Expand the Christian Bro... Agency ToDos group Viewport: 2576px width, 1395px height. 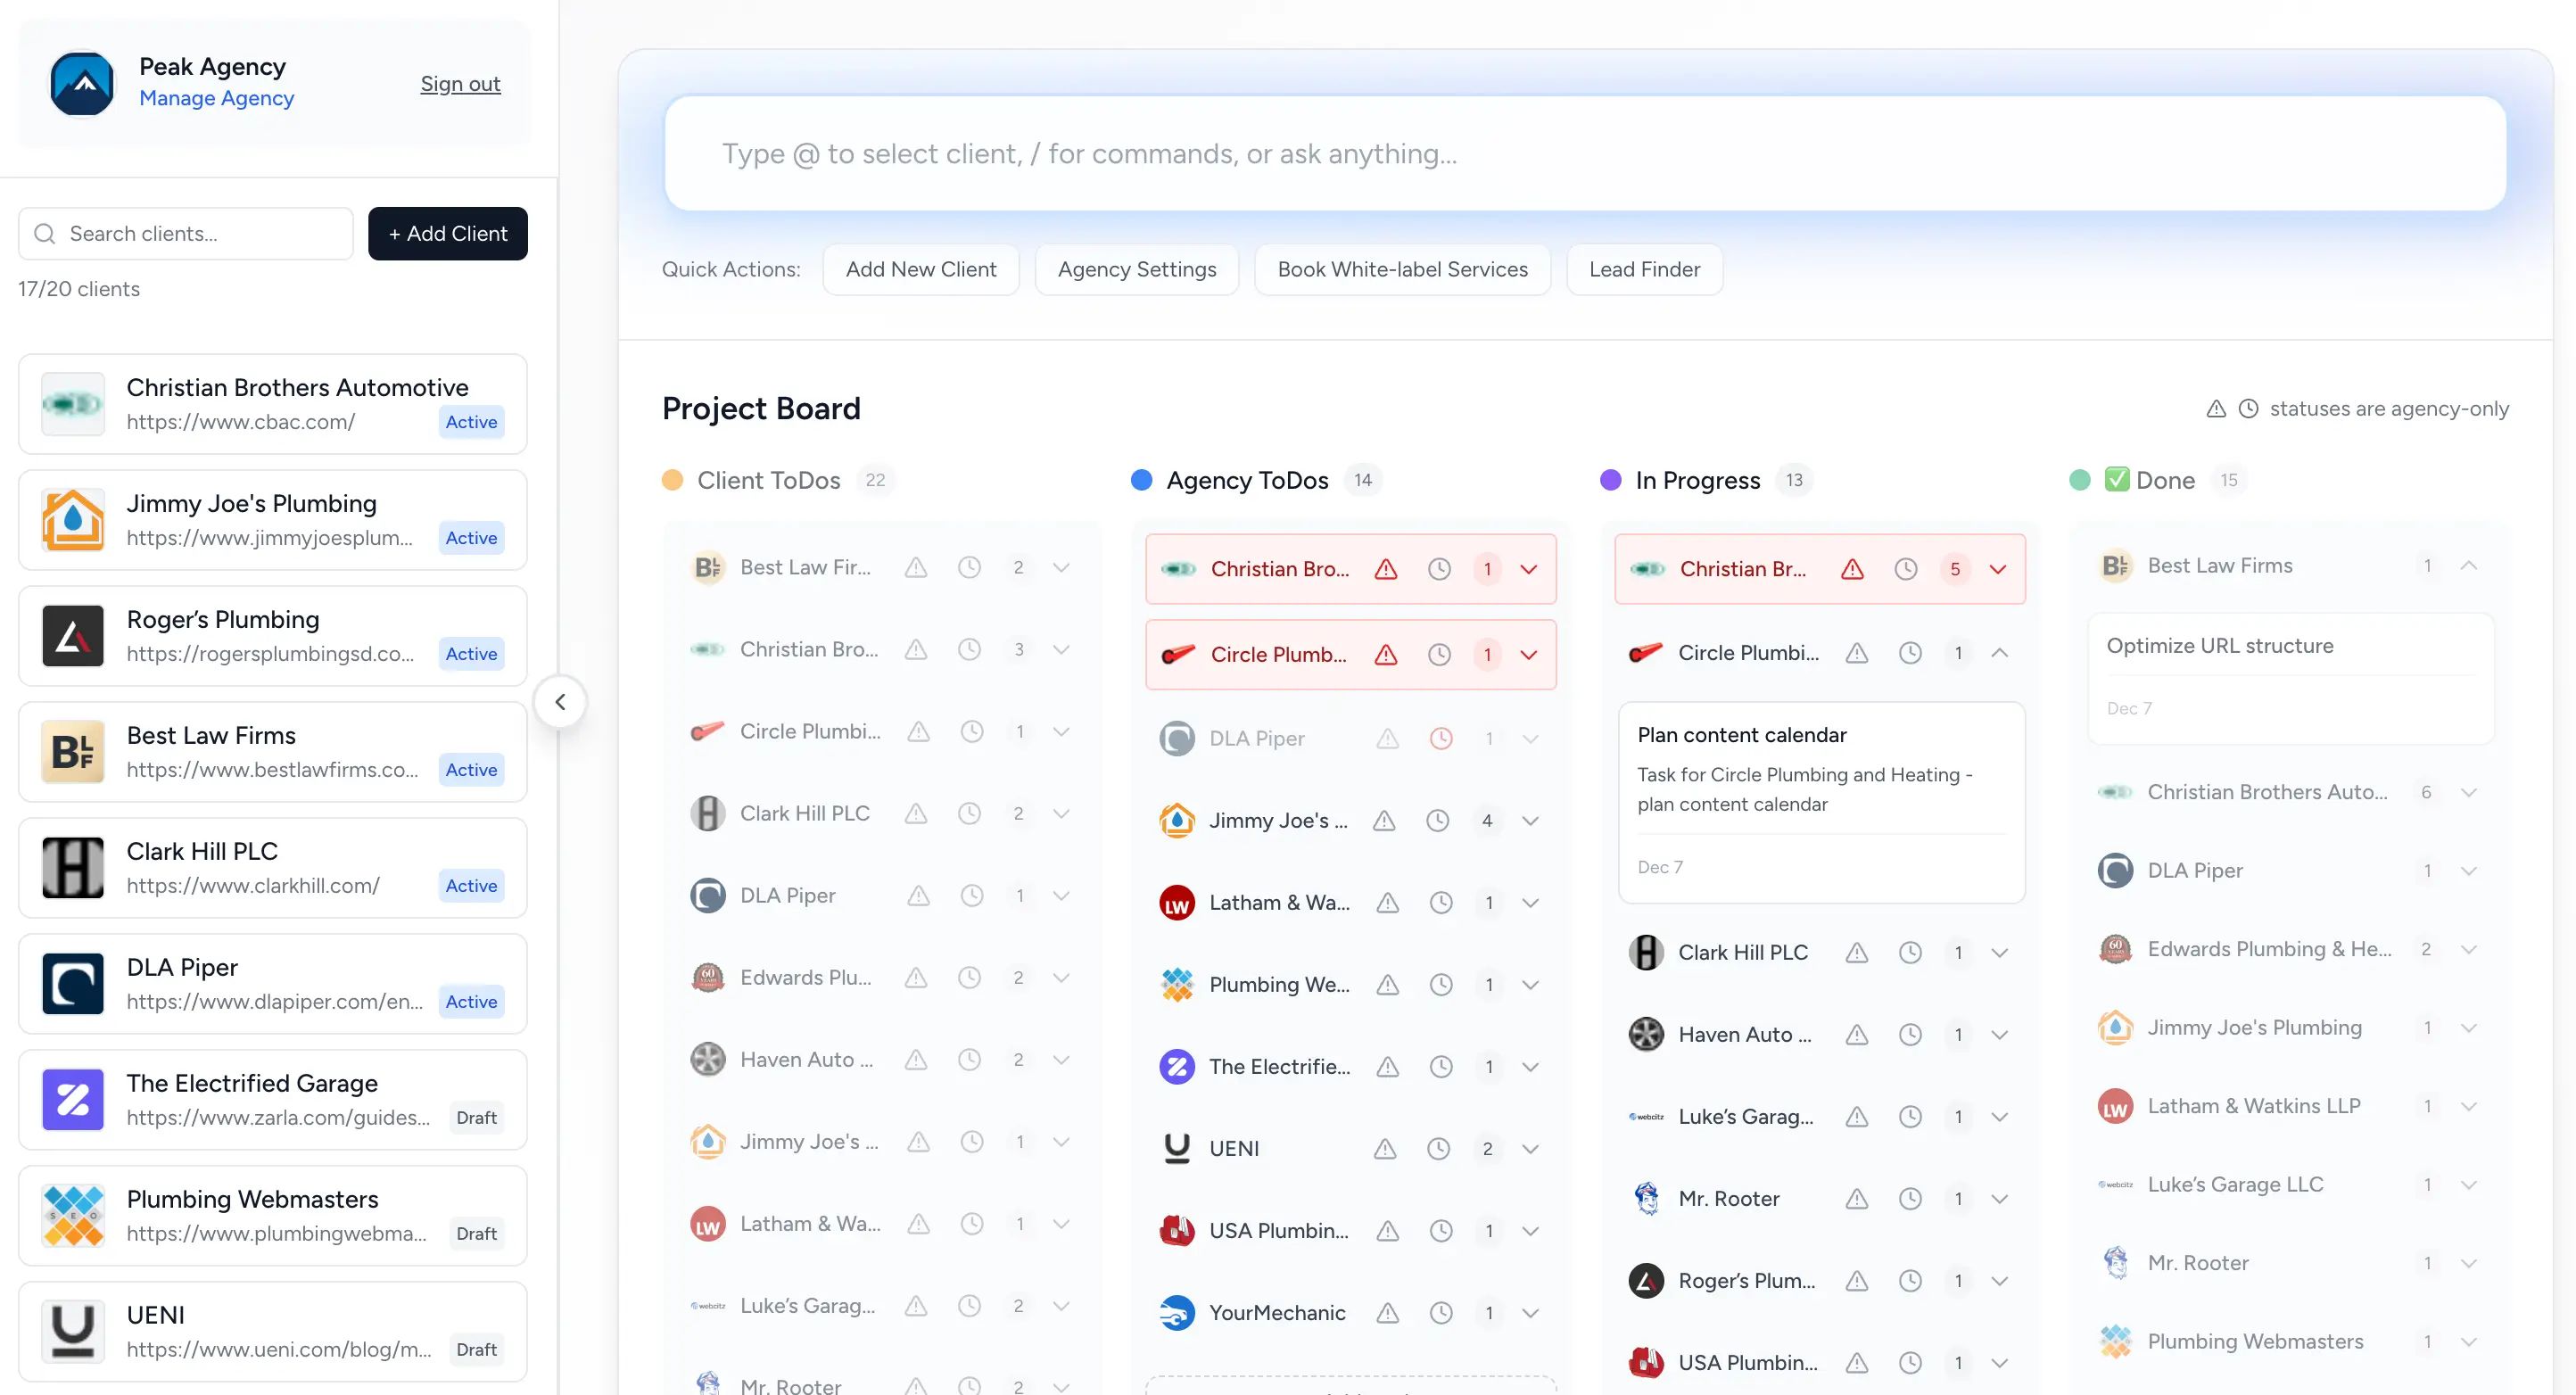click(1529, 569)
